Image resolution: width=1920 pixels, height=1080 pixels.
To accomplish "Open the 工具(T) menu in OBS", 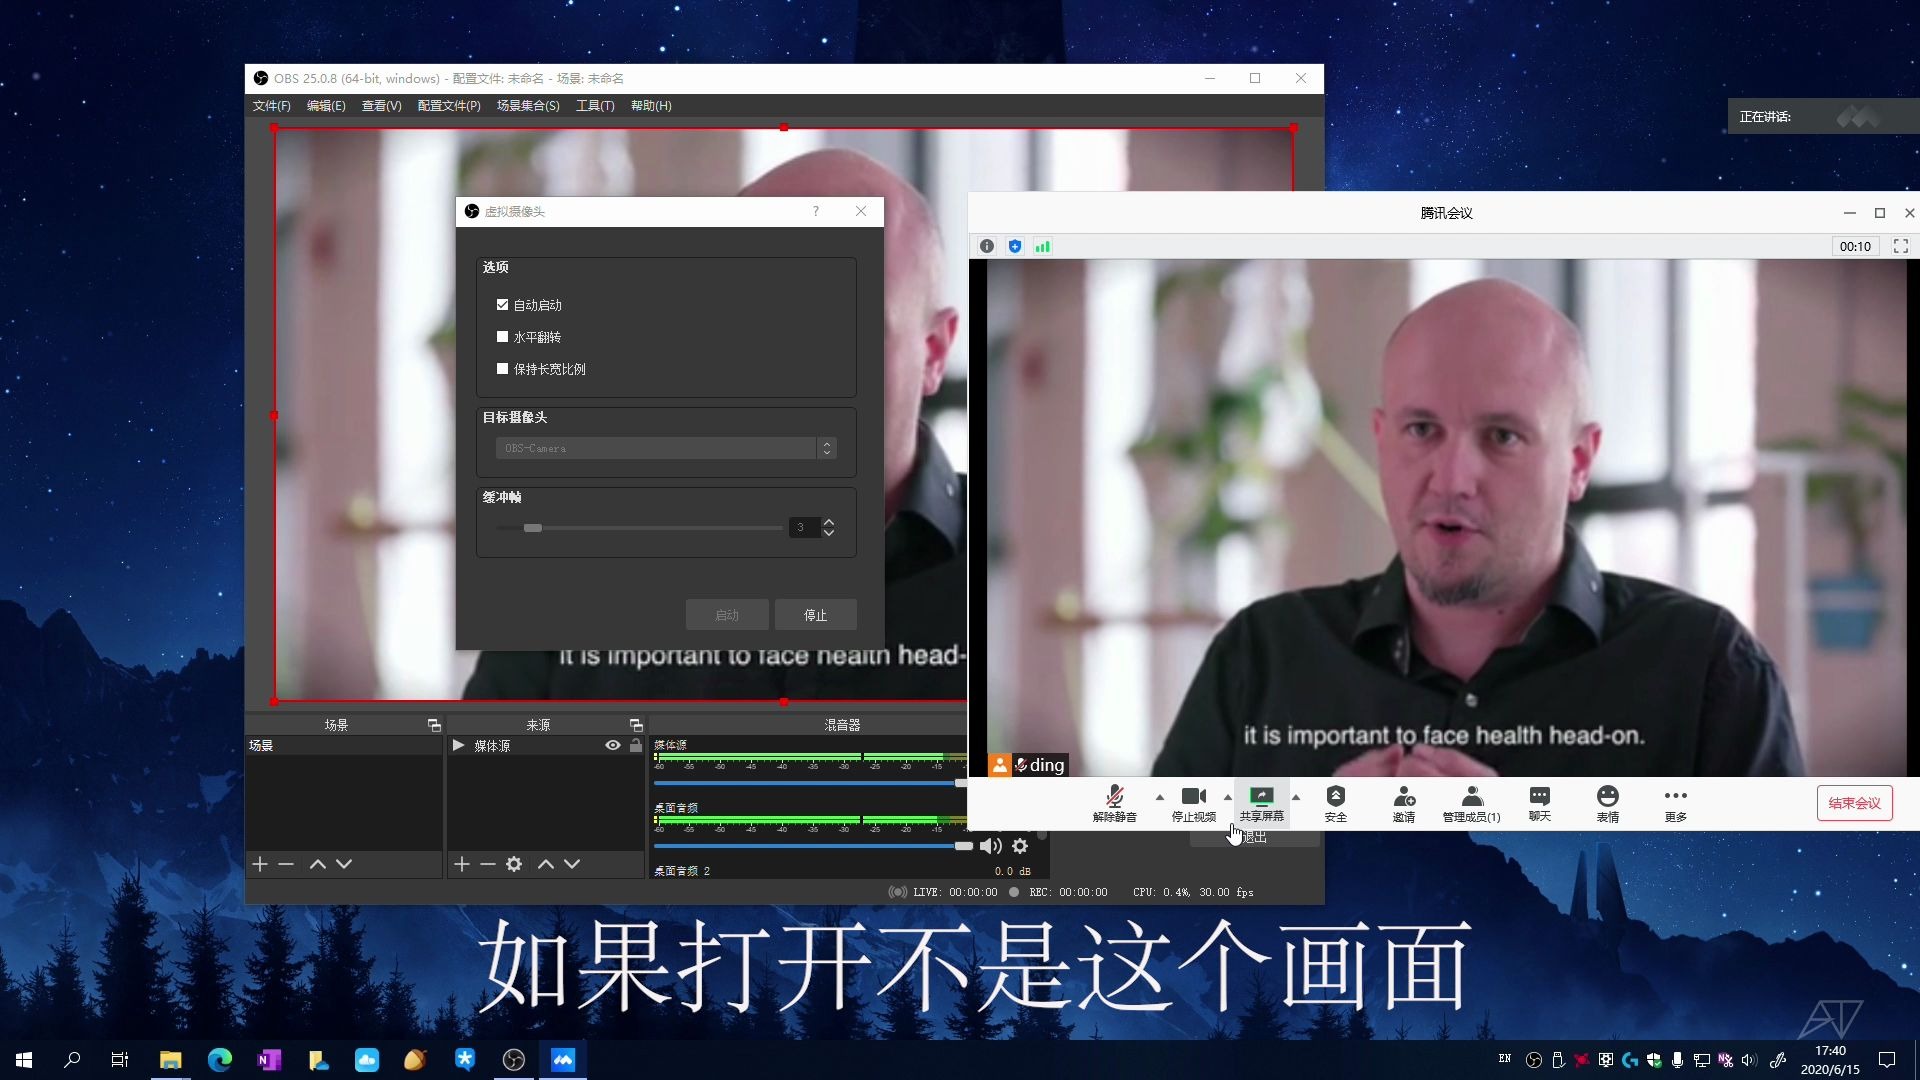I will (596, 105).
